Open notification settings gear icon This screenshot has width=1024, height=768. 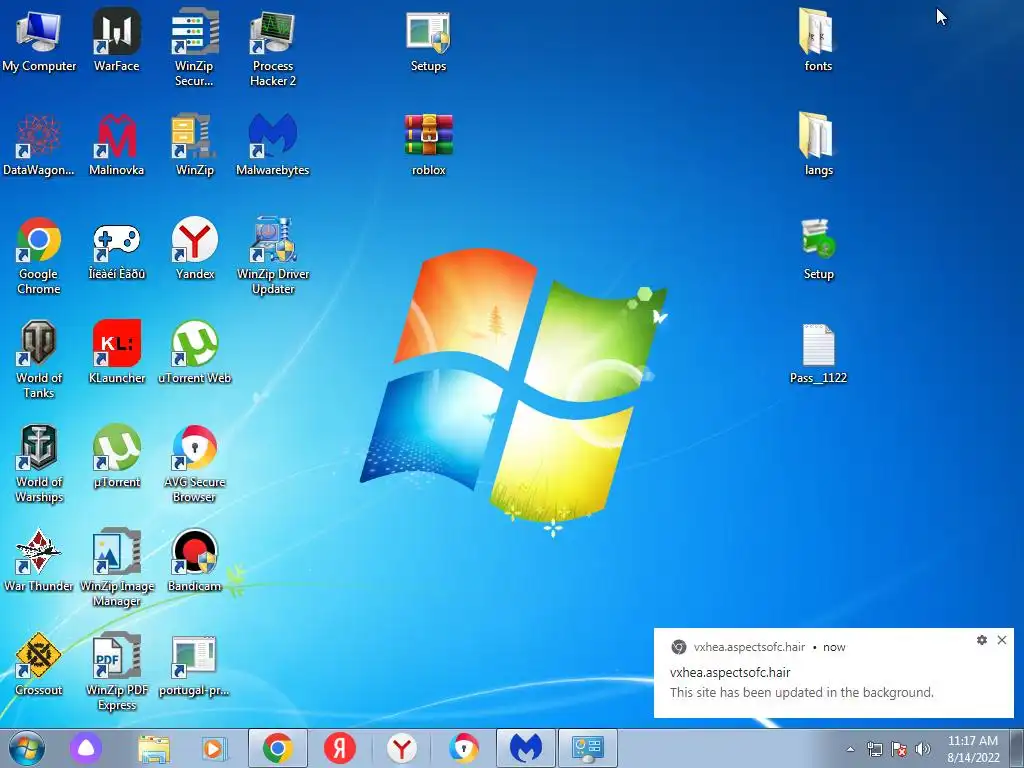pyautogui.click(x=982, y=640)
